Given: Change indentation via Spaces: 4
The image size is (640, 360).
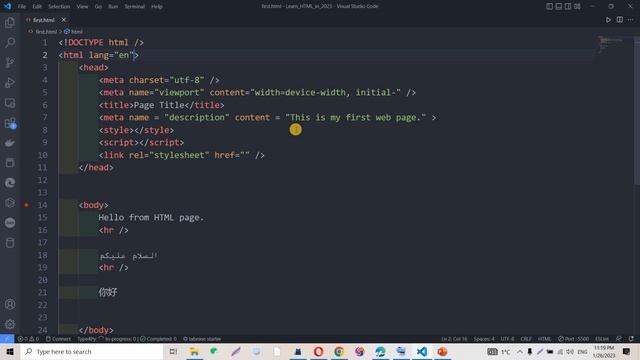Looking at the screenshot, I should point(484,339).
